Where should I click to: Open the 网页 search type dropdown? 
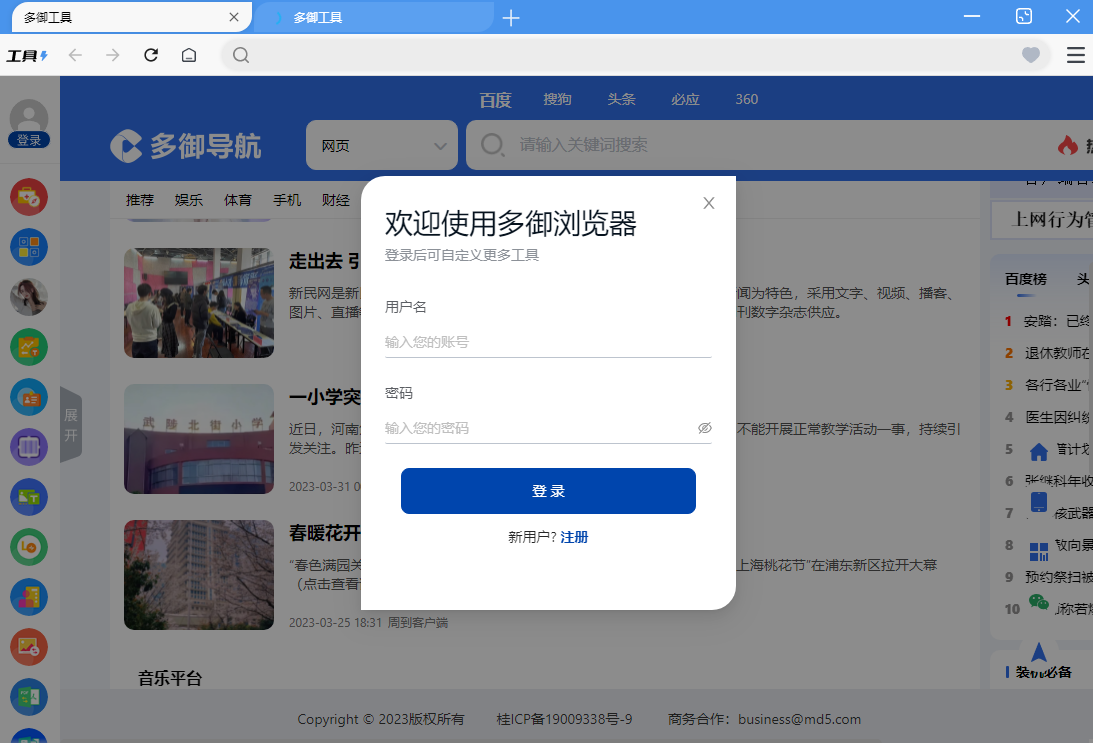[381, 145]
